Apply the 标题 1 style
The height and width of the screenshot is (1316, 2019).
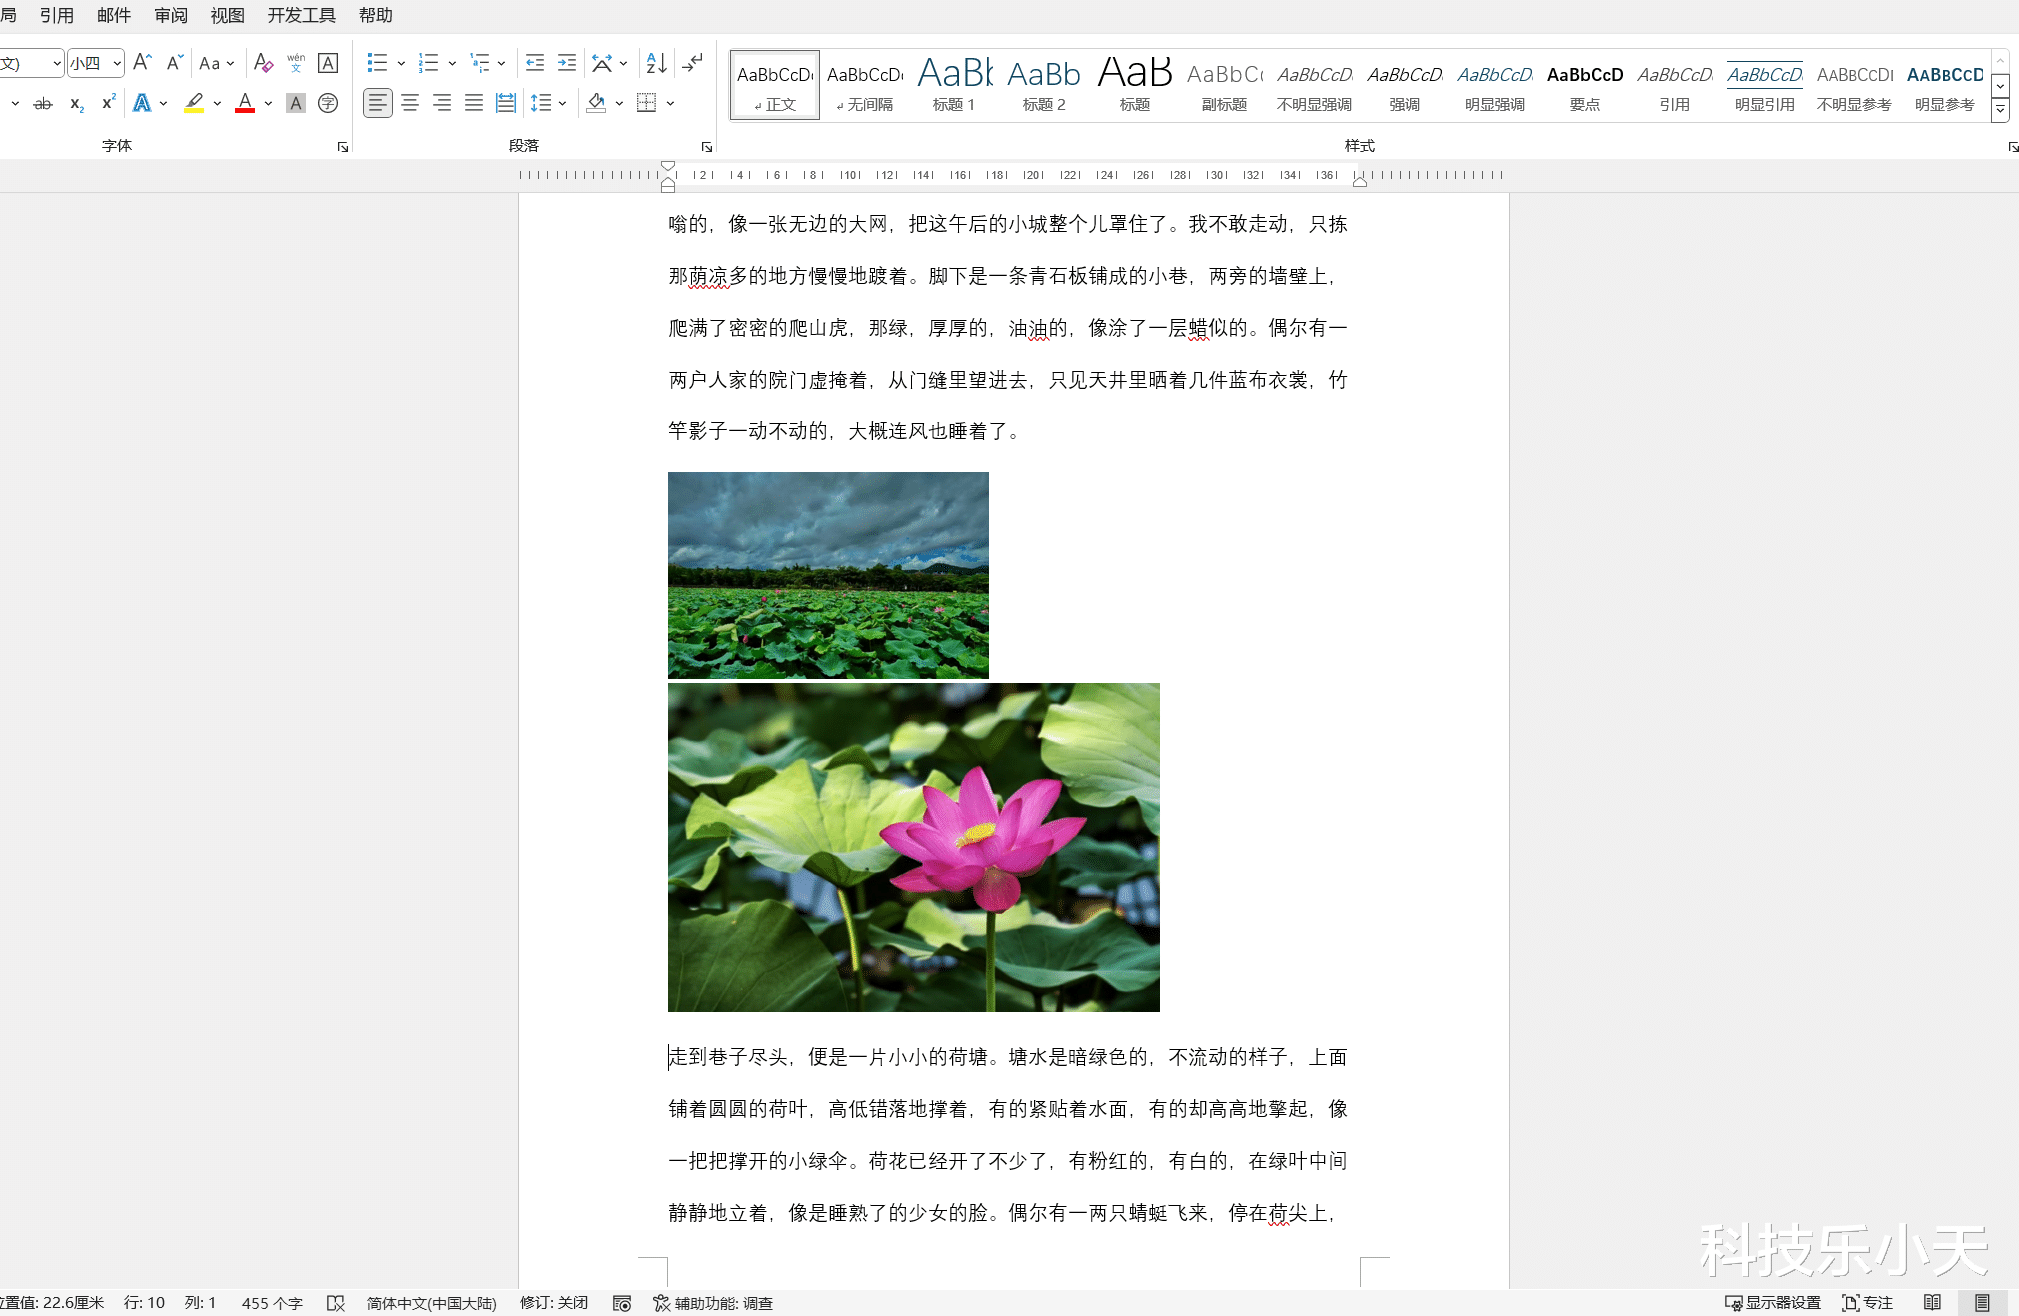tap(954, 85)
